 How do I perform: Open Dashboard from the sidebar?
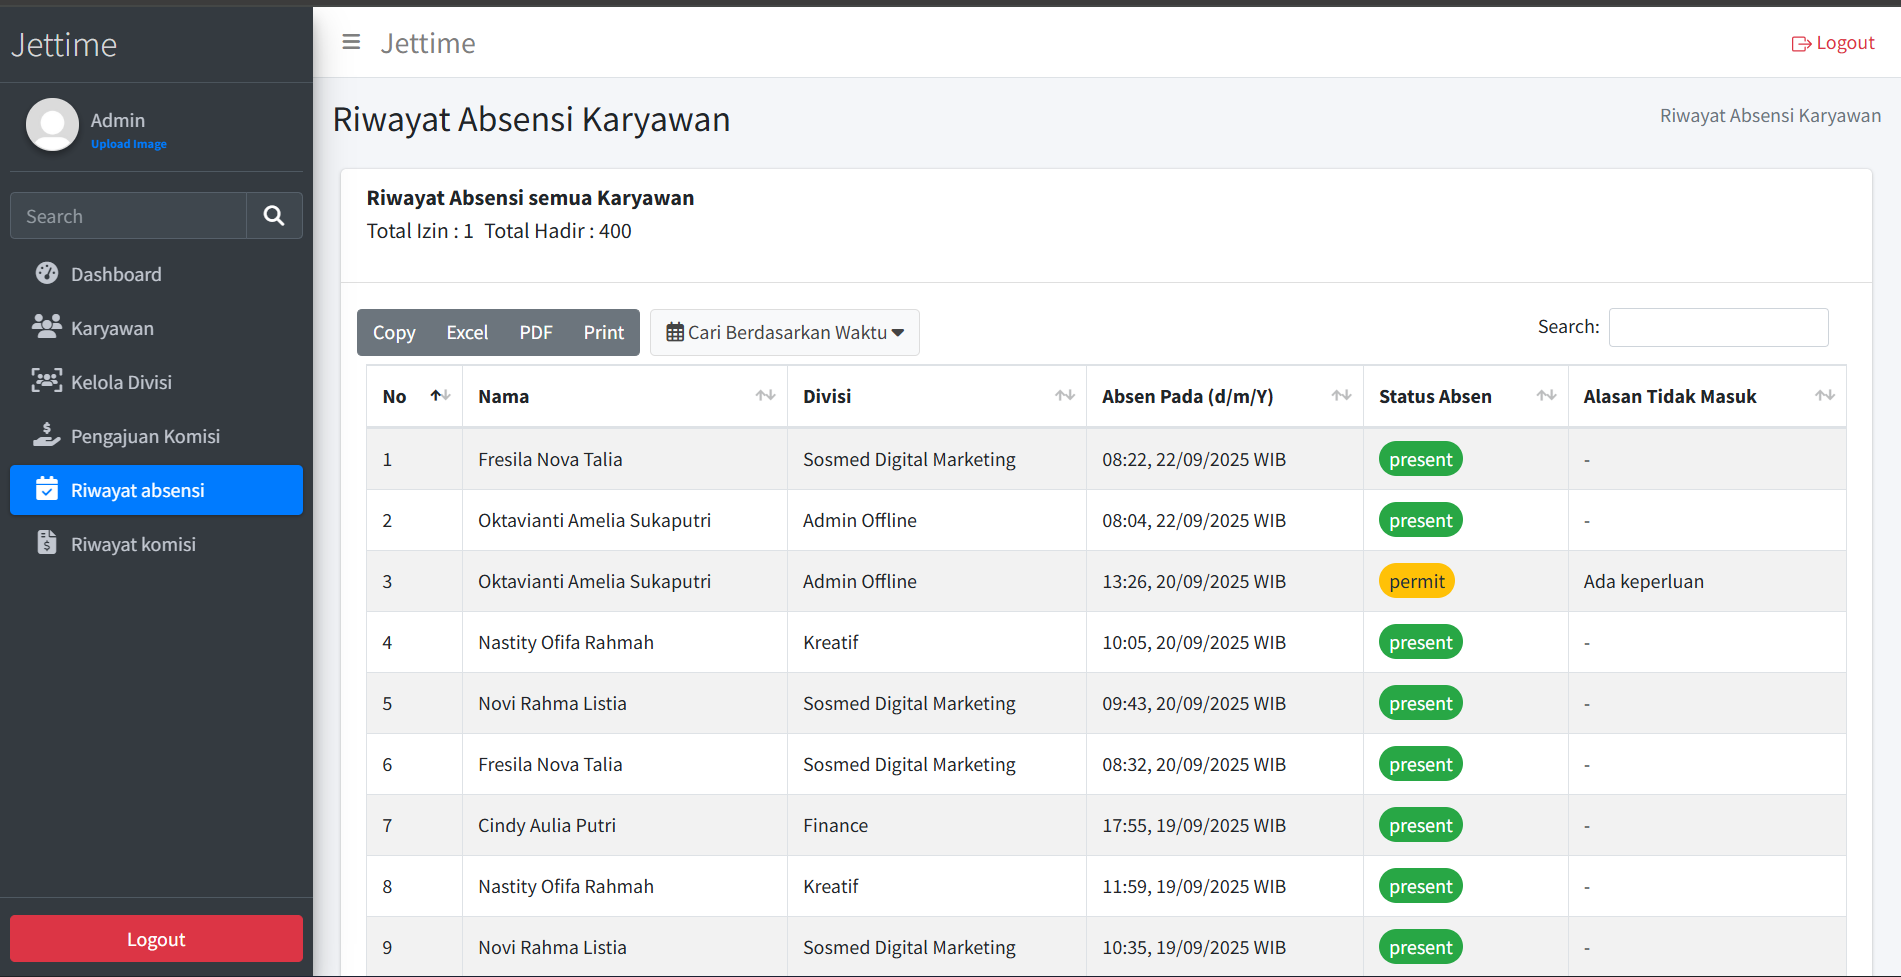click(x=116, y=274)
